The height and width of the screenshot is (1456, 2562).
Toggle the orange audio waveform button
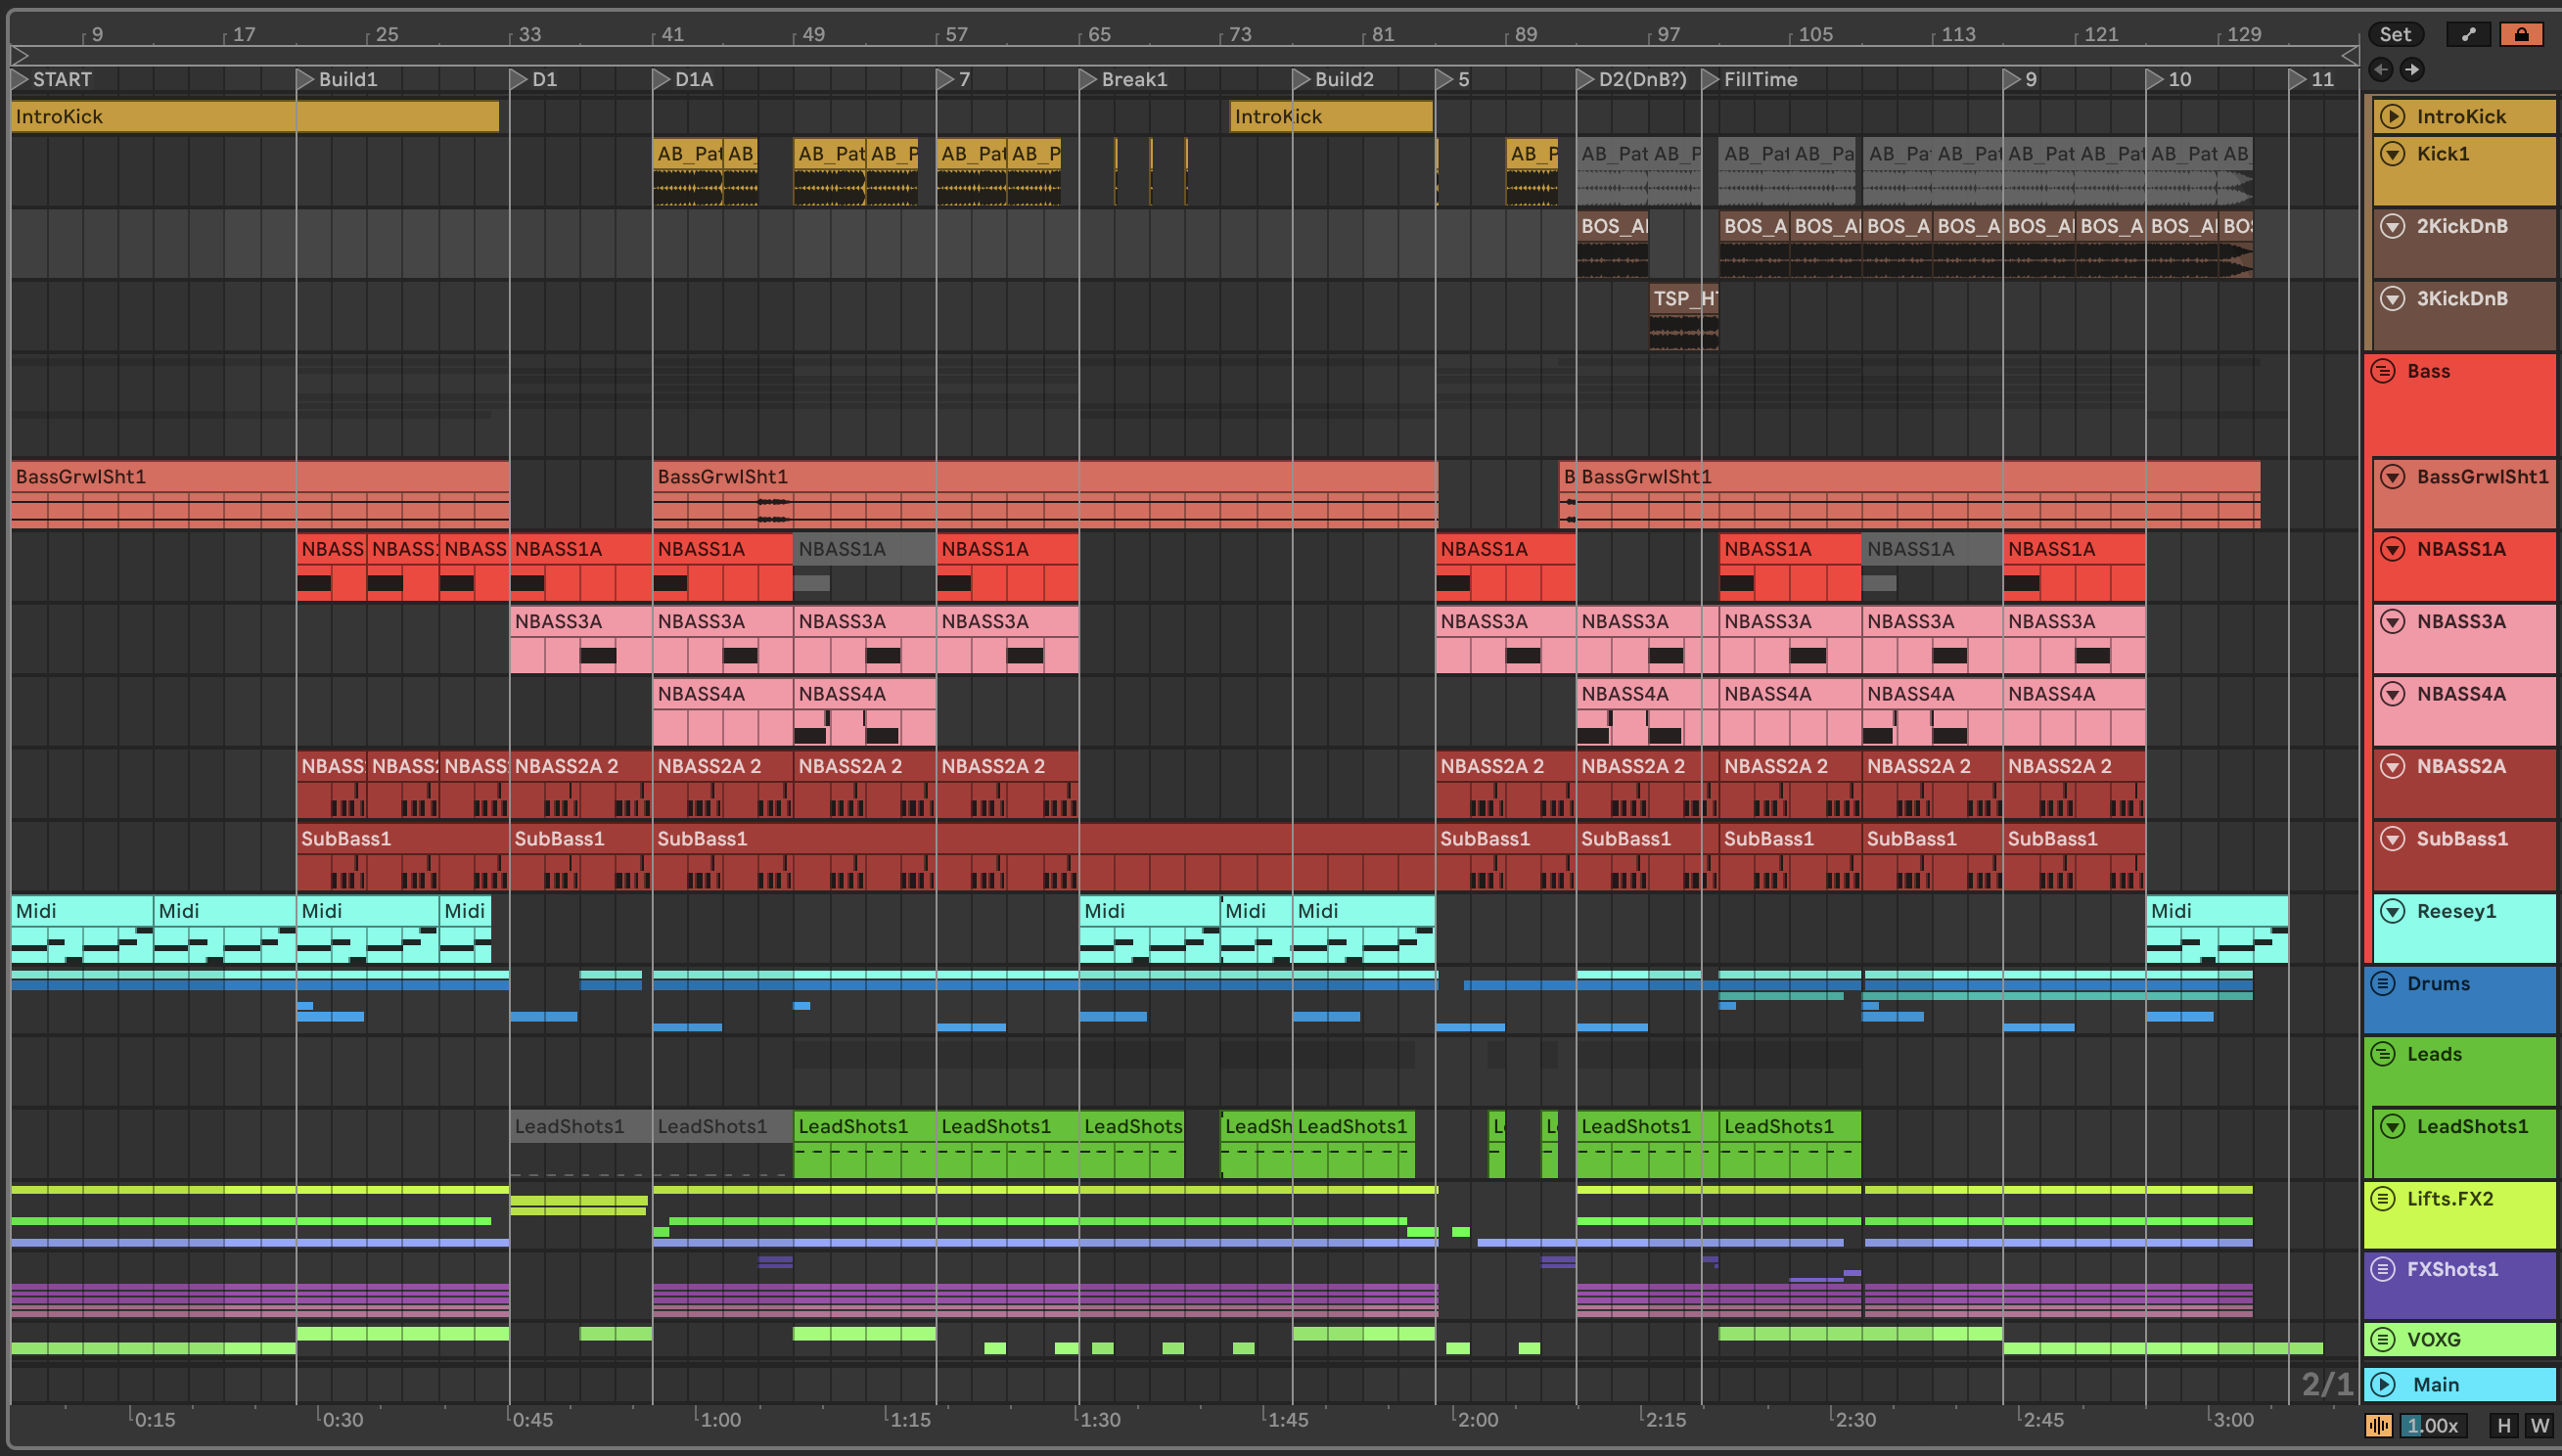pyautogui.click(x=2378, y=1425)
